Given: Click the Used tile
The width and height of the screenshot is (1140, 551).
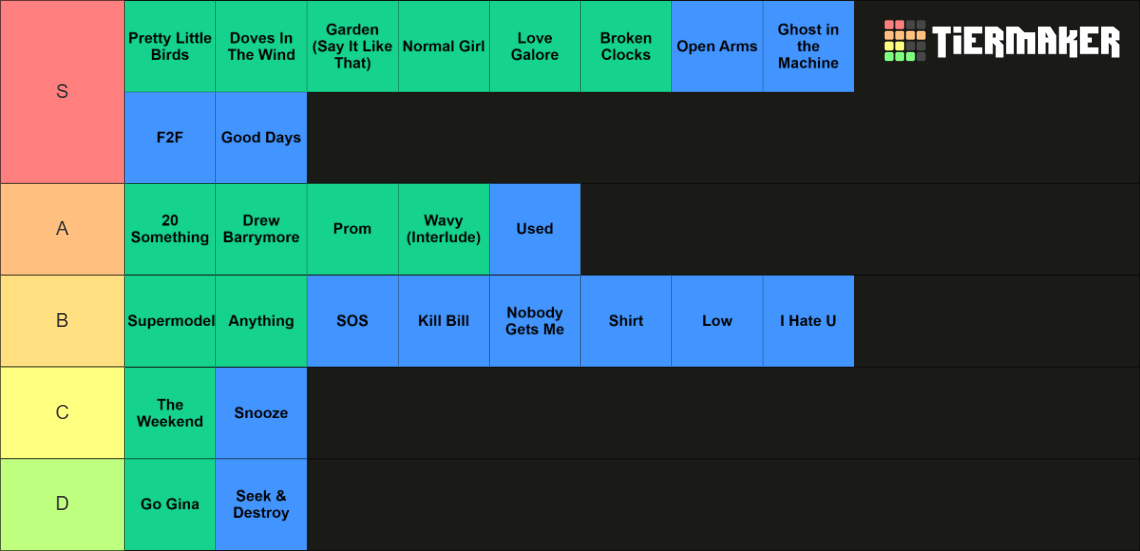Looking at the screenshot, I should point(535,229).
